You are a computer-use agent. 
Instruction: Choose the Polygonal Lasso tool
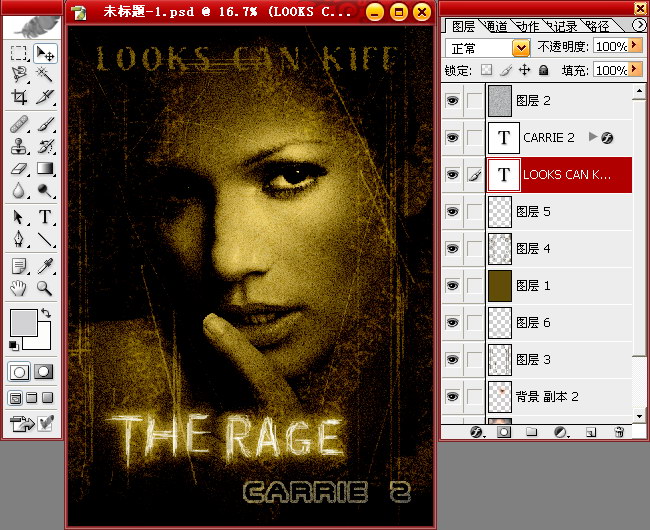coord(18,75)
